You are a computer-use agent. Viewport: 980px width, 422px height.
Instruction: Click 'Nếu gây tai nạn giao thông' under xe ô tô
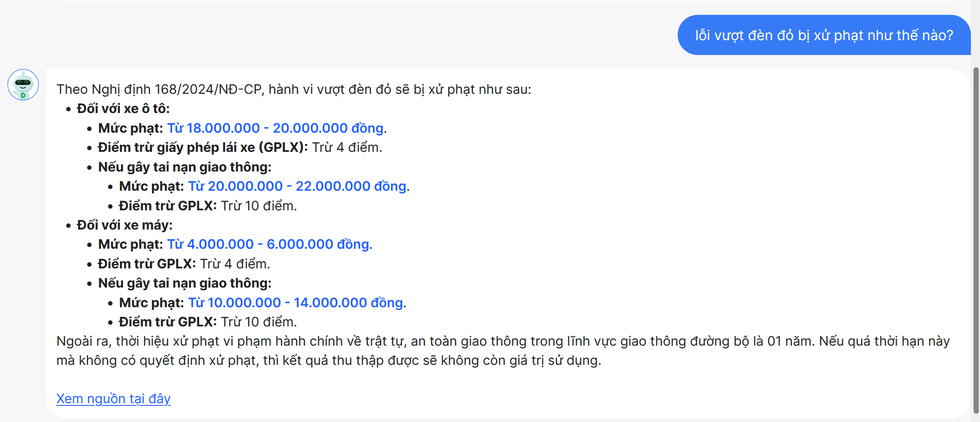[185, 167]
